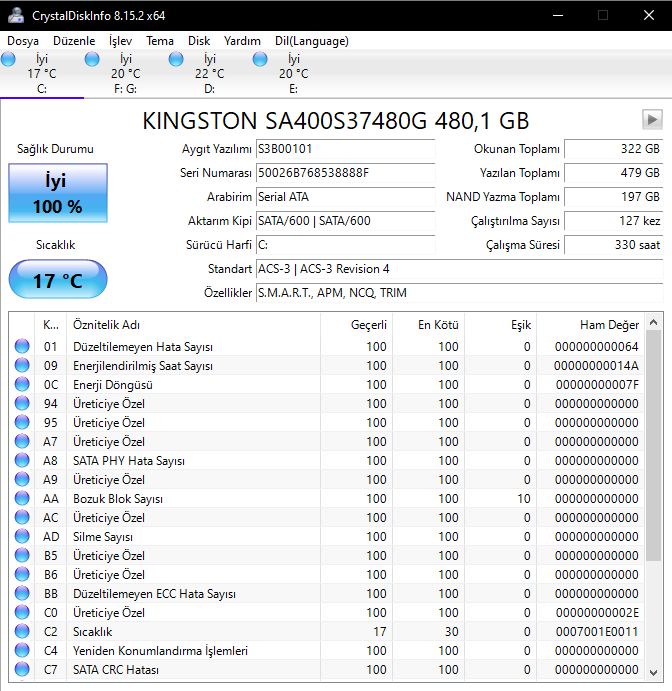Select the F: G: drive status orb
This screenshot has width=672, height=691.
(93, 60)
